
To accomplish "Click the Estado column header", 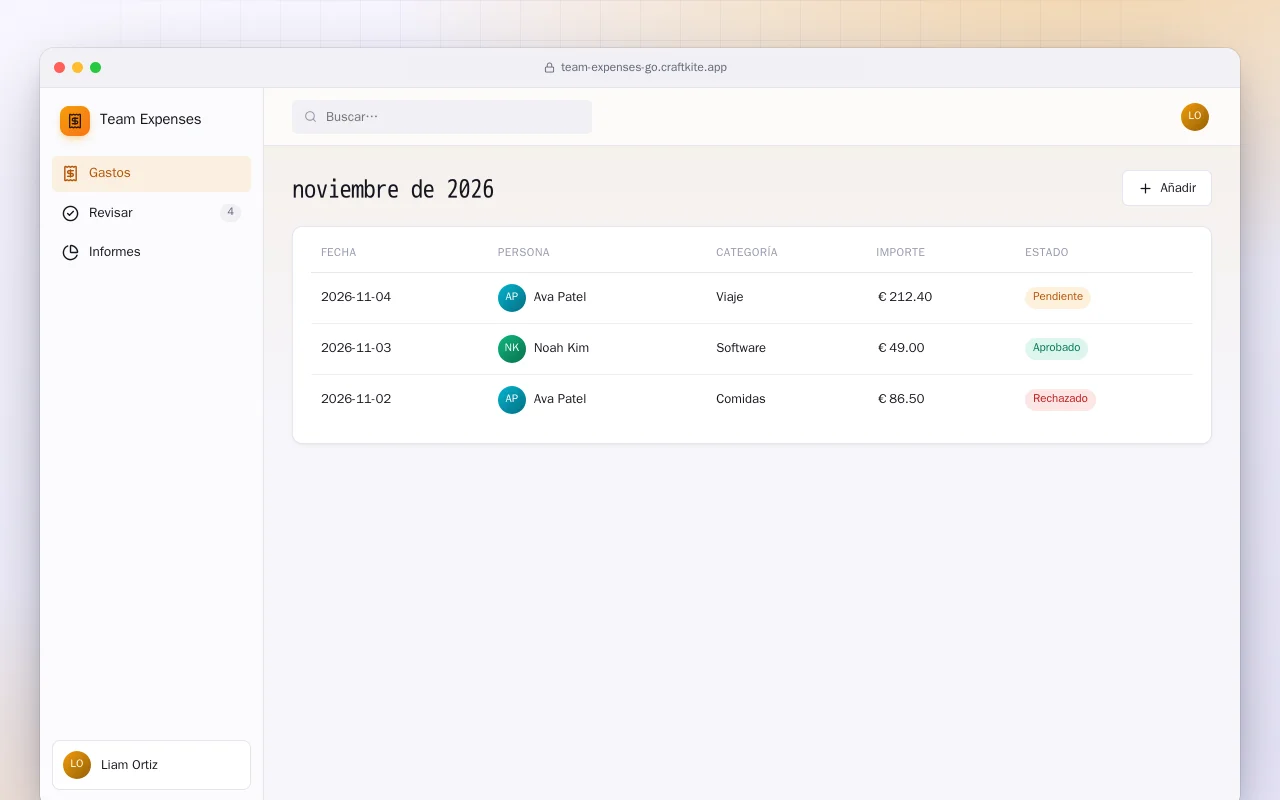I will pos(1046,252).
